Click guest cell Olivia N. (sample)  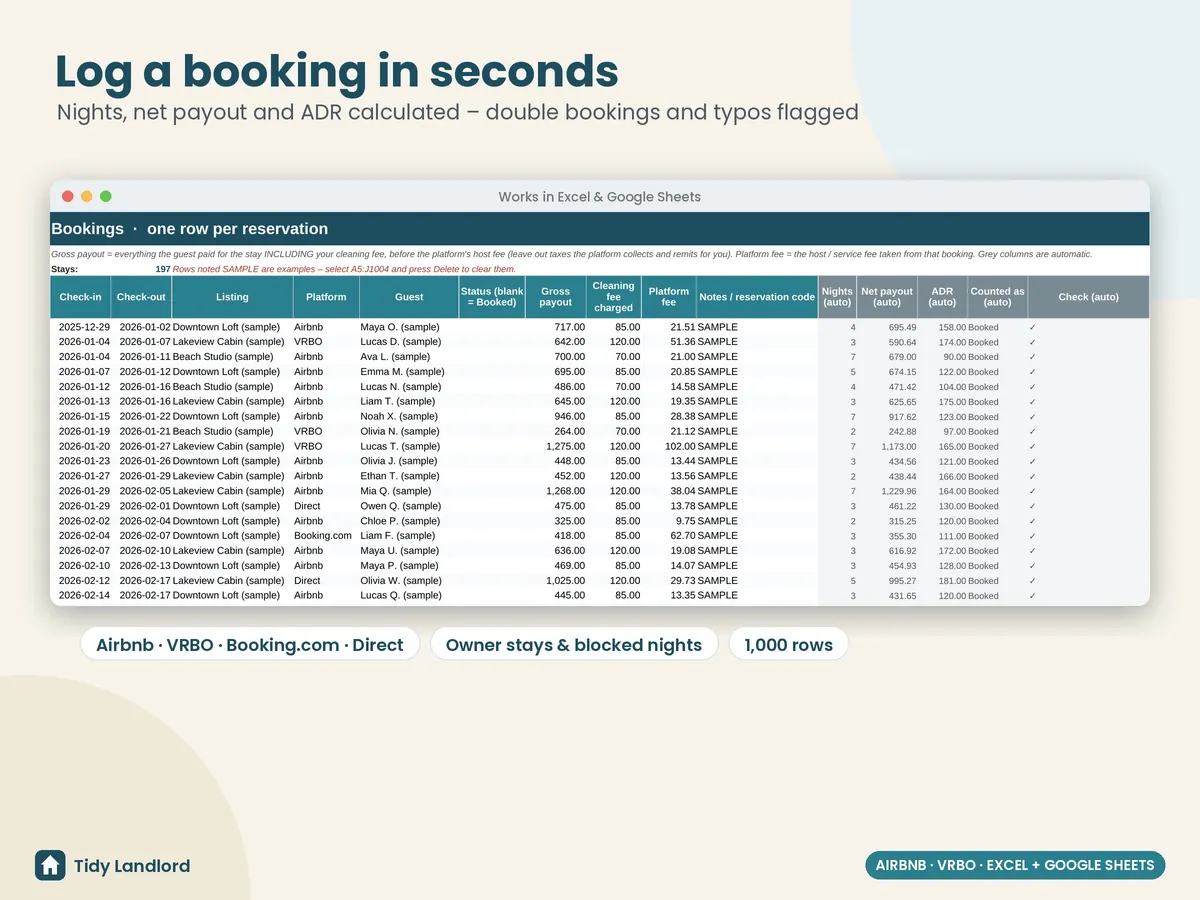pos(401,432)
